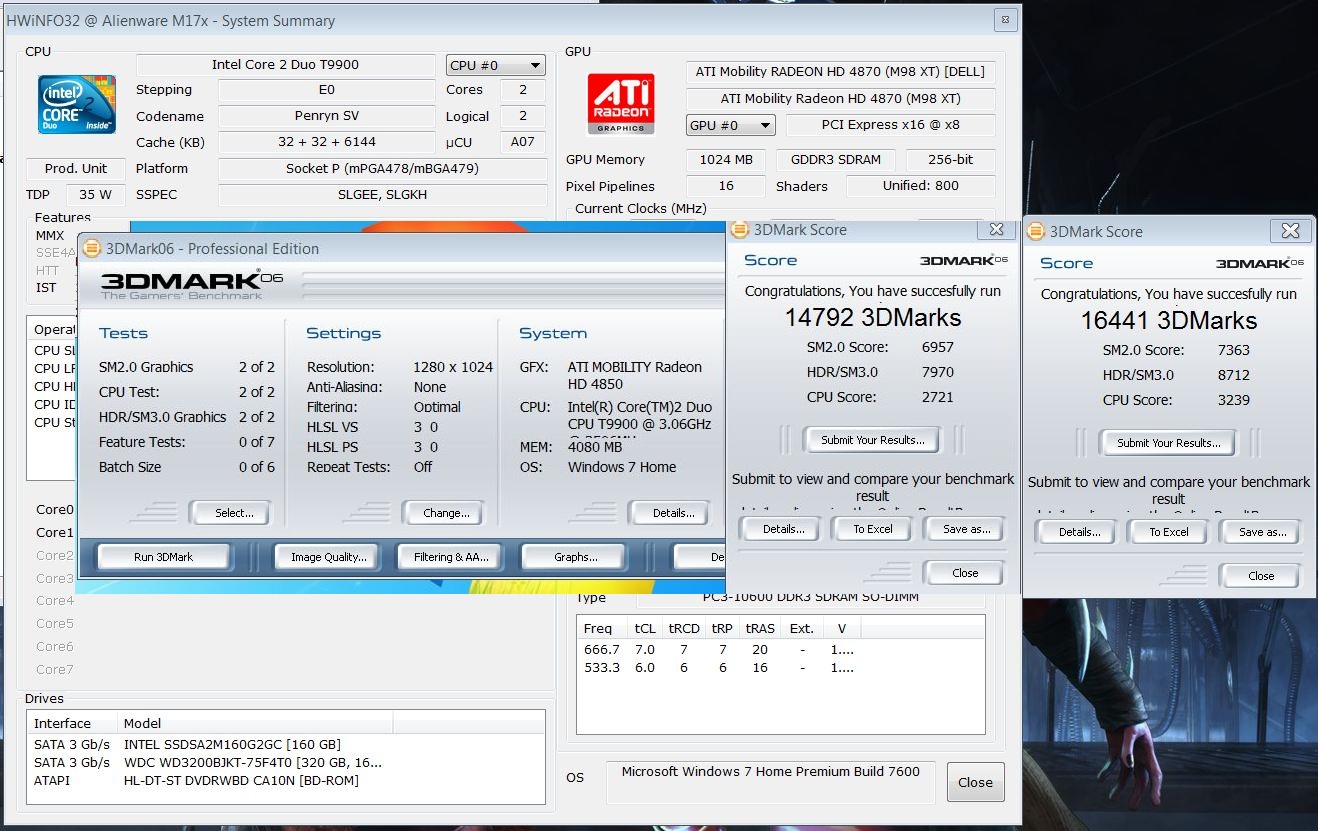This screenshot has width=1318, height=831.
Task: Click the Freq column header in memory table
Action: tap(603, 629)
